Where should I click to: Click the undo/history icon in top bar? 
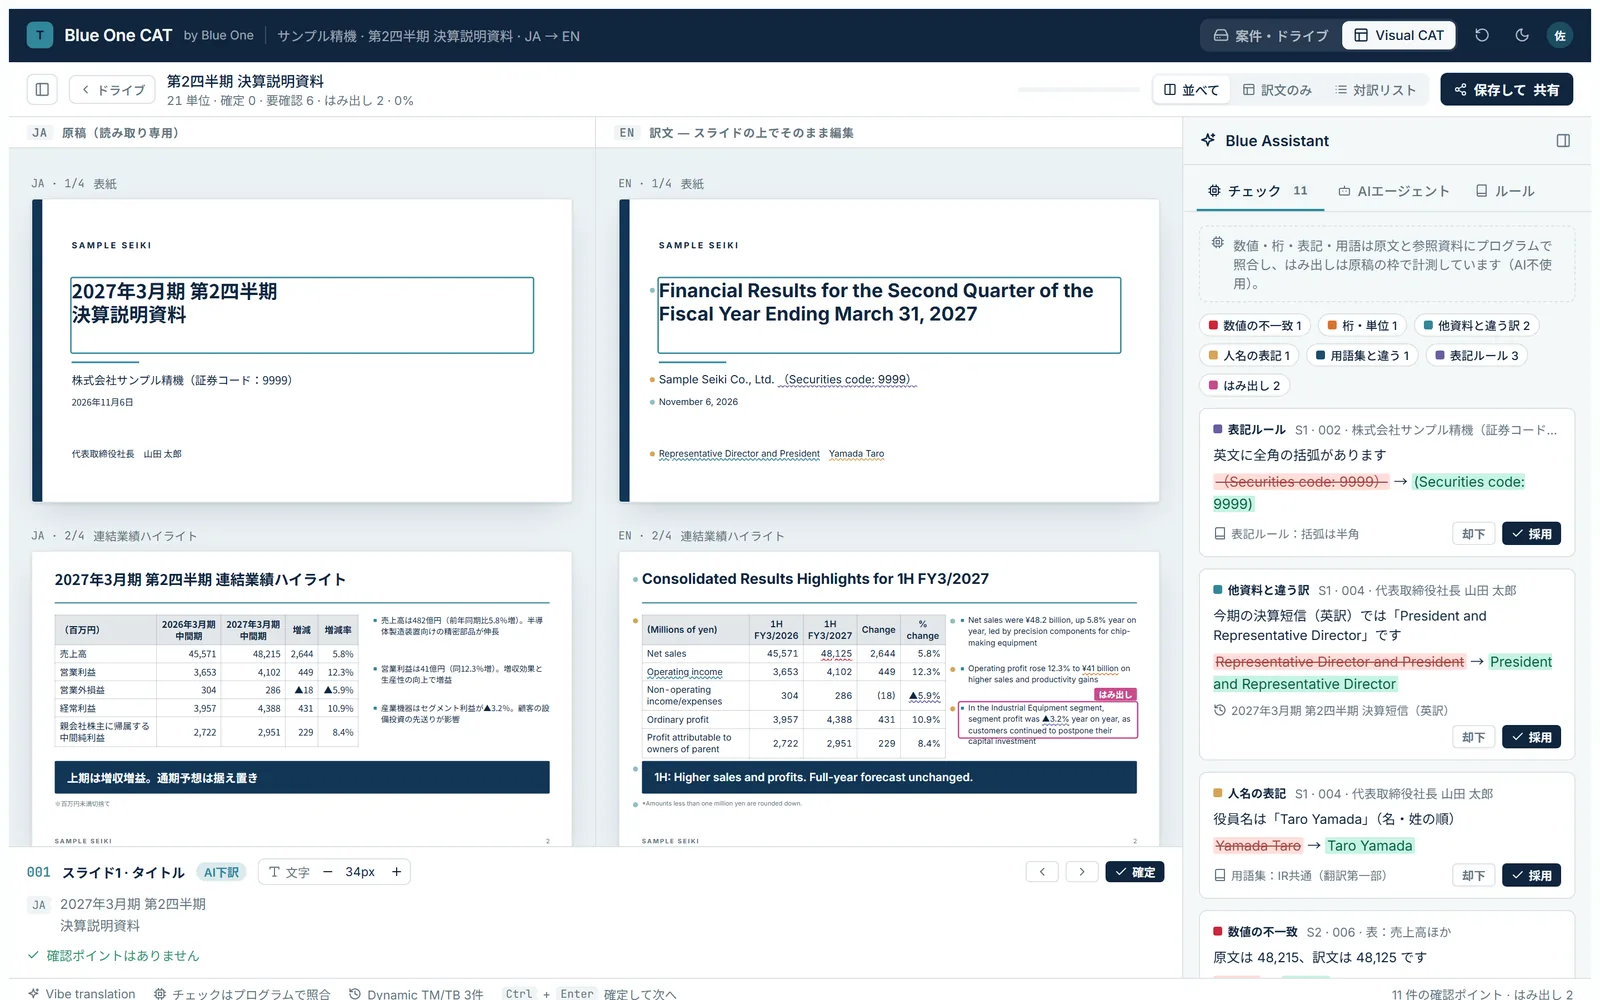click(x=1482, y=35)
